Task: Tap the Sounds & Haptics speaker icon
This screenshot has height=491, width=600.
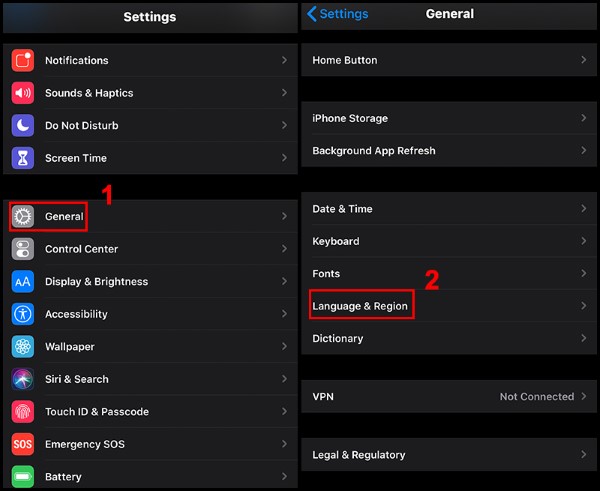Action: point(23,93)
